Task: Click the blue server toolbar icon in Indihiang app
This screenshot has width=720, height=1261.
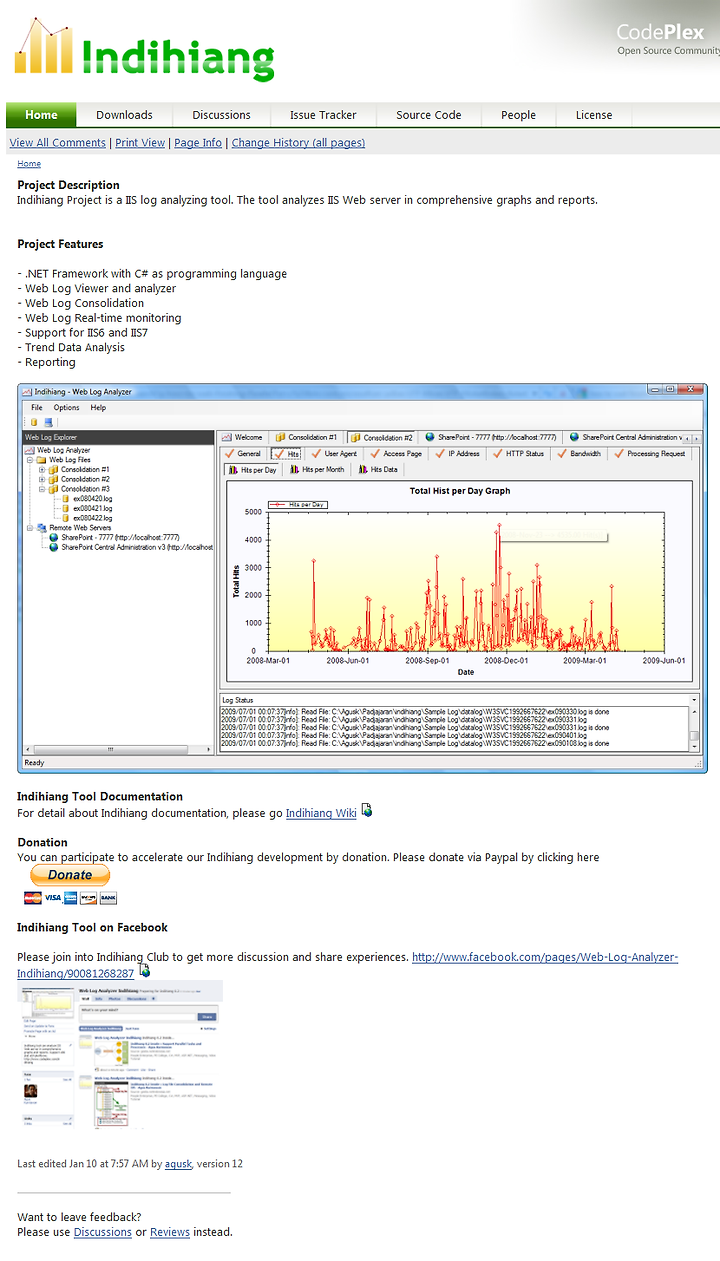Action: (x=48, y=422)
